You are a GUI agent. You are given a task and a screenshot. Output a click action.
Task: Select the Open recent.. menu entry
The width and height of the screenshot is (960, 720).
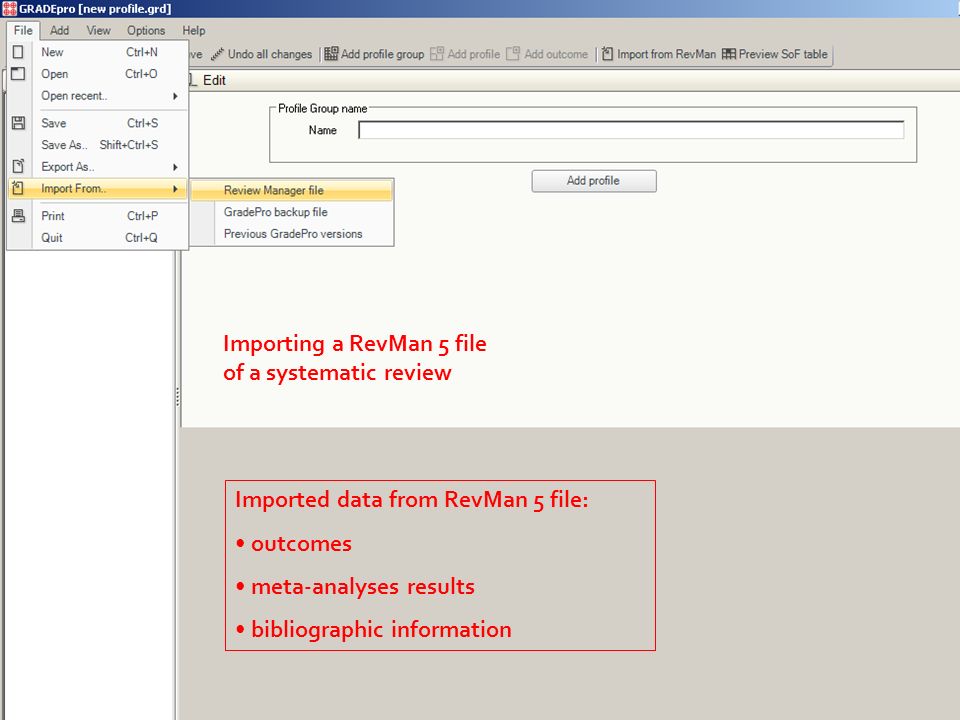(x=98, y=96)
